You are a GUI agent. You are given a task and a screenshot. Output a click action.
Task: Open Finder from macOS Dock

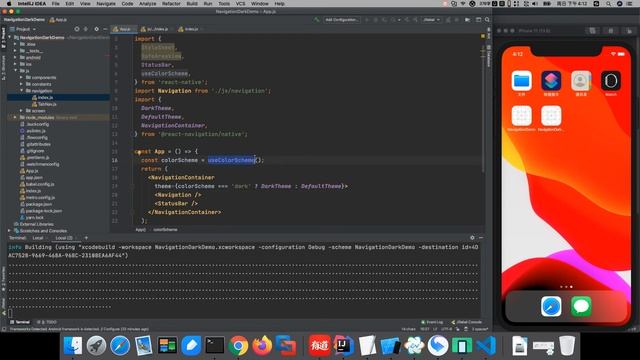tap(73, 345)
